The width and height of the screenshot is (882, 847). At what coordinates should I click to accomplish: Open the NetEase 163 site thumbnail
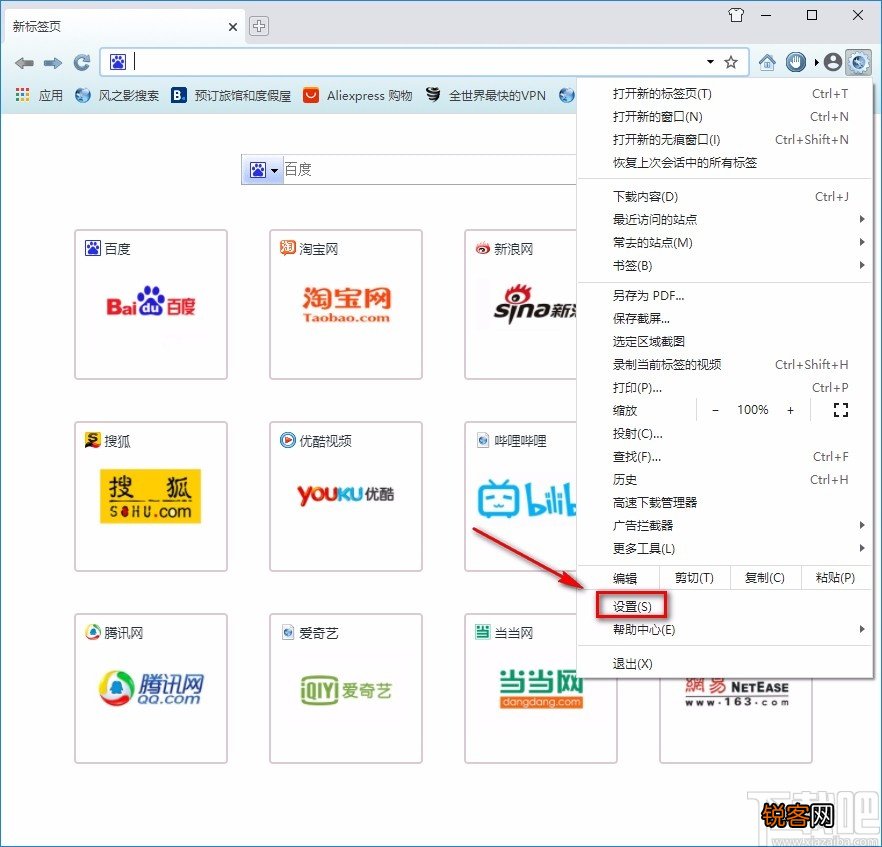[736, 720]
